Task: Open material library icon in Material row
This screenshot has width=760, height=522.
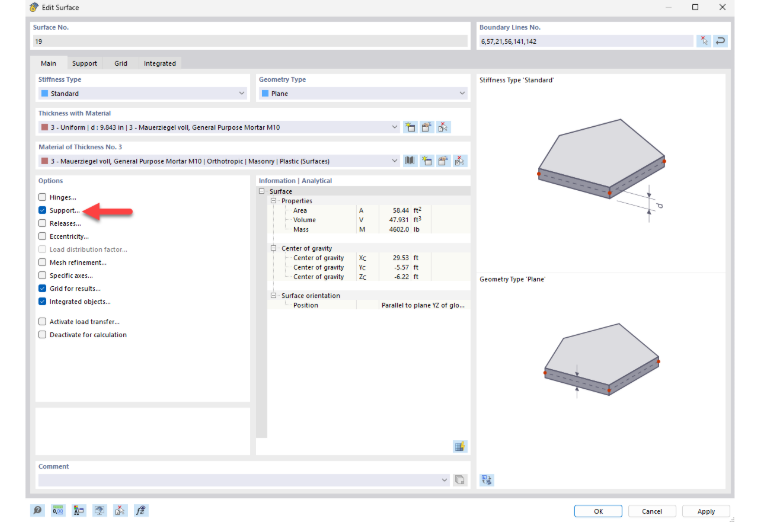Action: point(410,161)
